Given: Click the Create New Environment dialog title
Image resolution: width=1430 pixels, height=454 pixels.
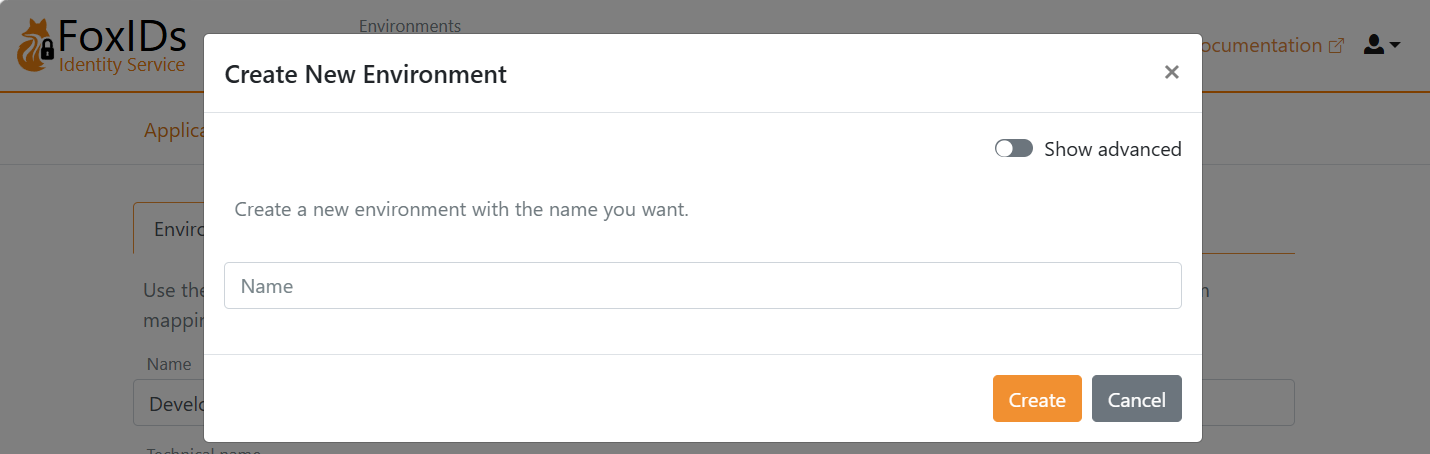Looking at the screenshot, I should point(366,74).
